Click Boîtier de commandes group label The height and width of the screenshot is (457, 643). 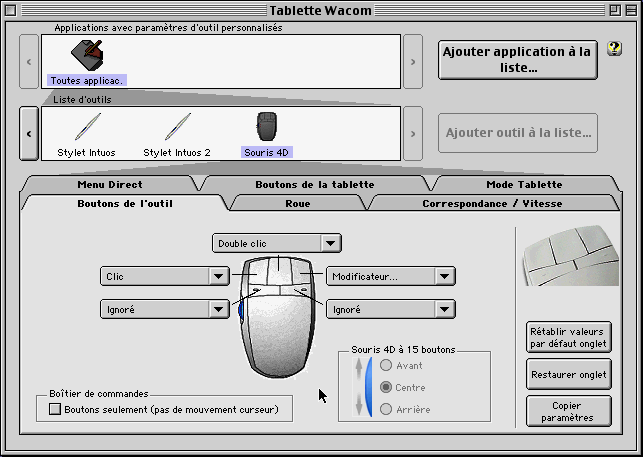pyautogui.click(x=99, y=393)
